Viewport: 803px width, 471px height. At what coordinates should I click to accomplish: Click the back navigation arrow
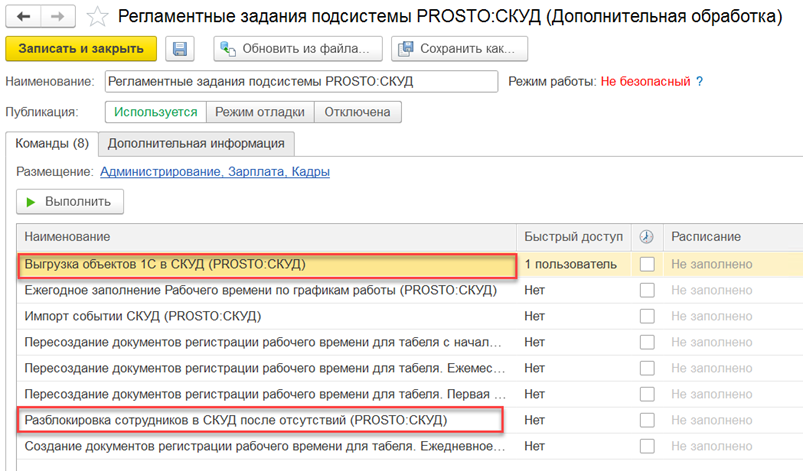tap(23, 17)
